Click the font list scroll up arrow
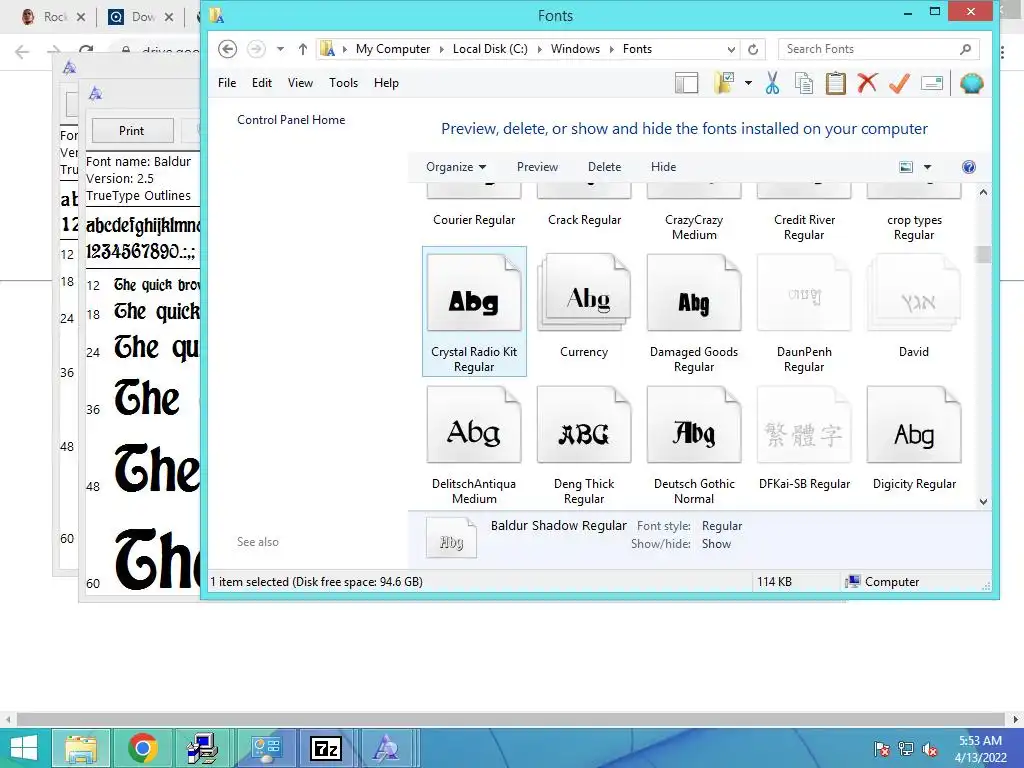 point(984,193)
